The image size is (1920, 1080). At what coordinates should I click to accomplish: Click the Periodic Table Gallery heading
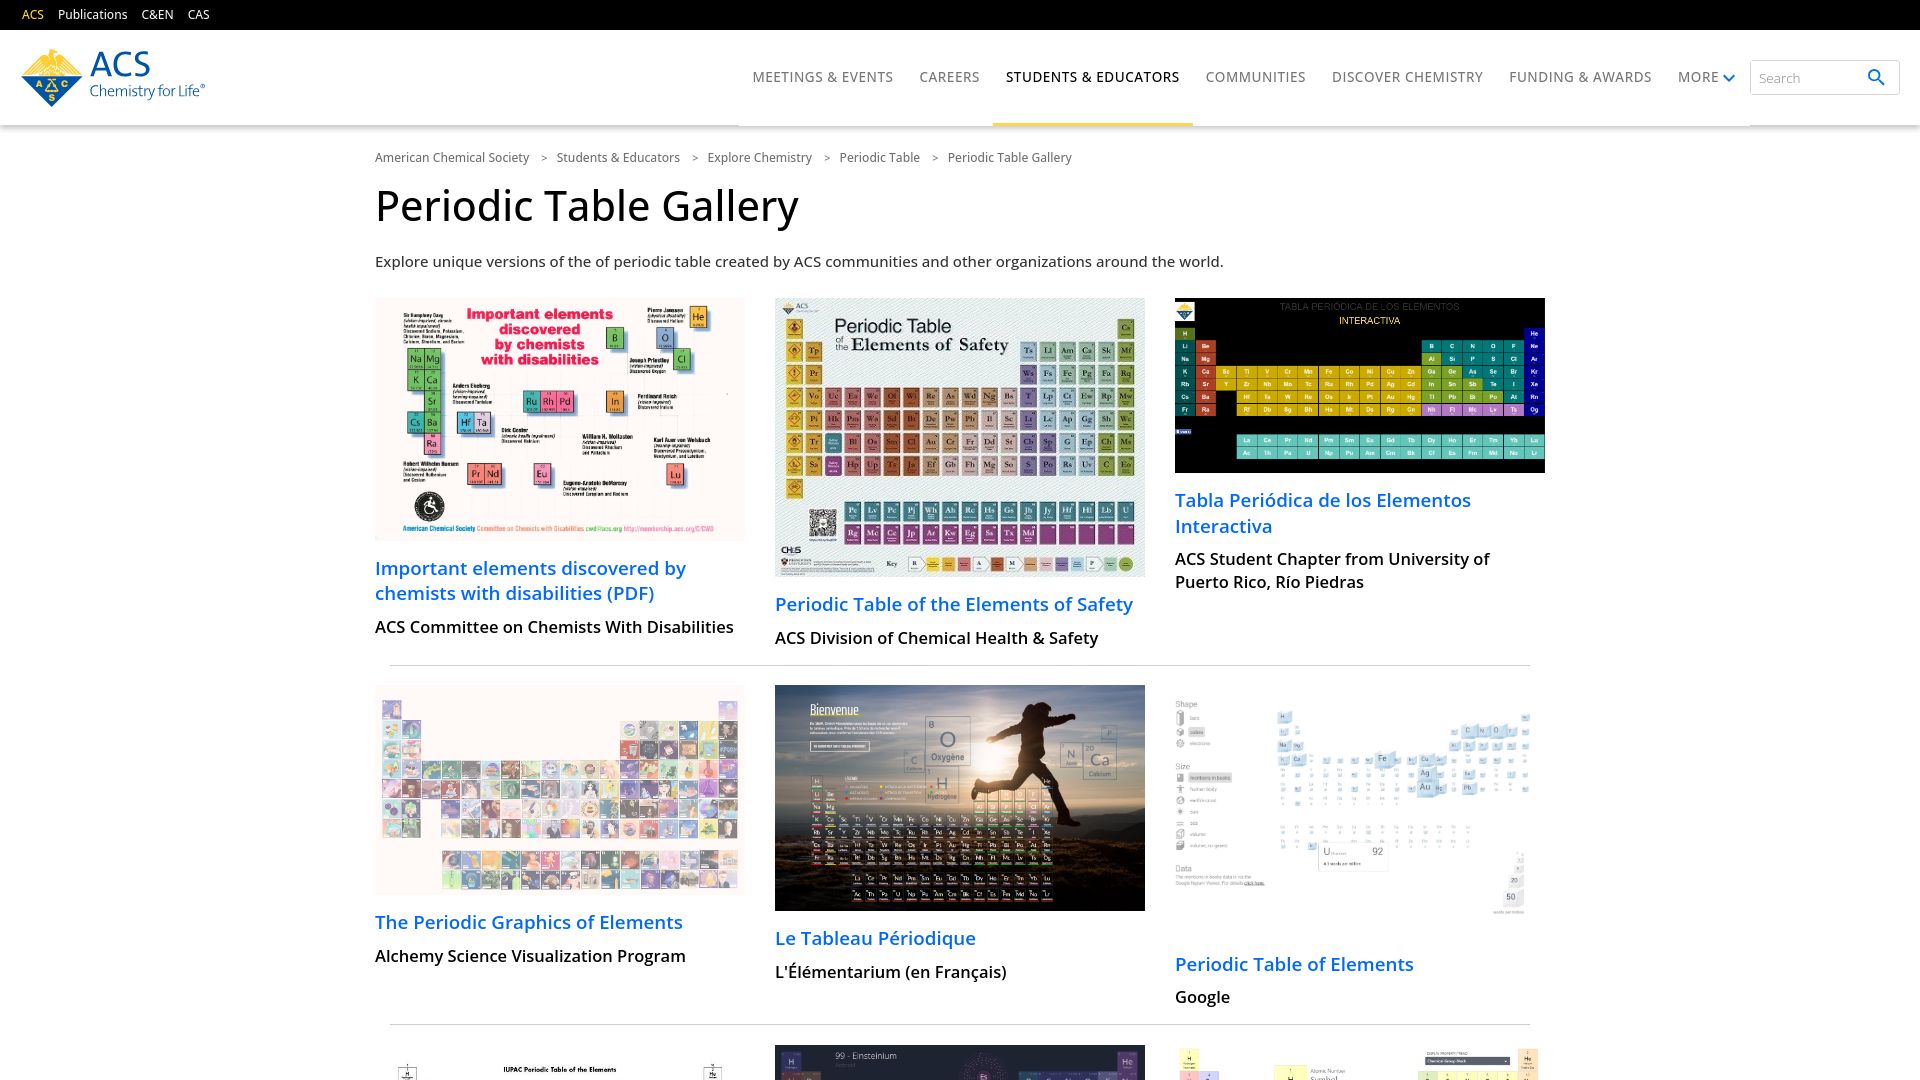pyautogui.click(x=587, y=206)
